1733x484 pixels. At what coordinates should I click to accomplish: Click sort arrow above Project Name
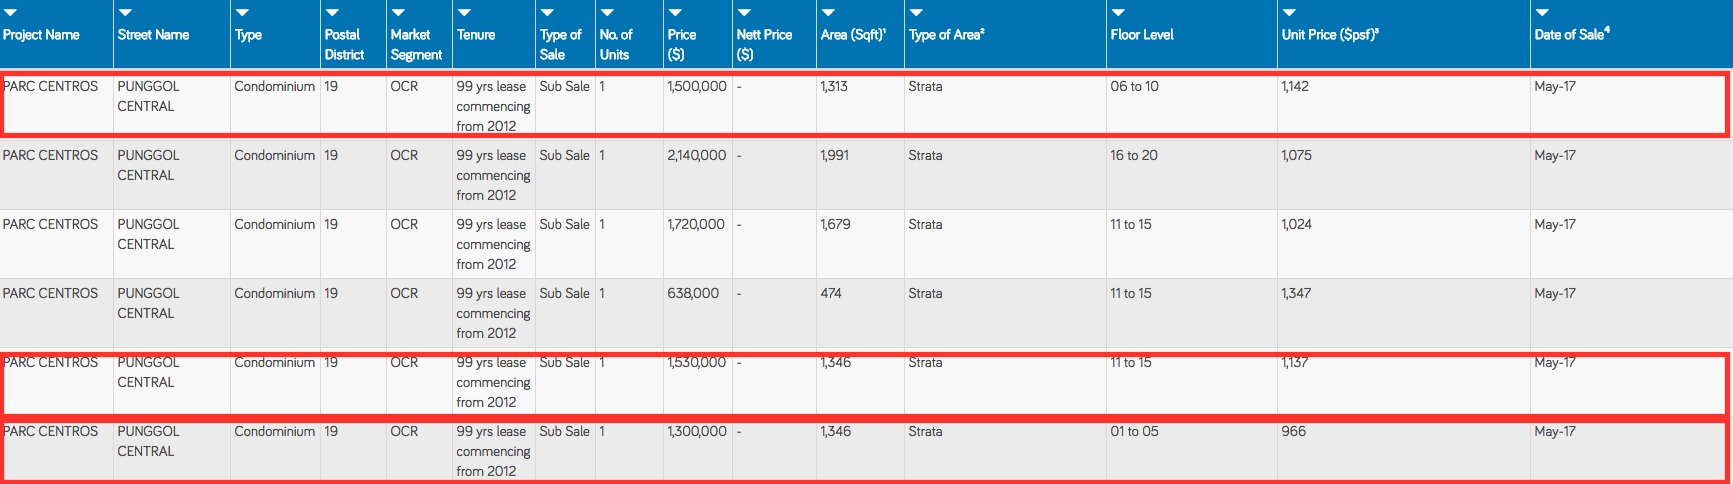point(10,13)
